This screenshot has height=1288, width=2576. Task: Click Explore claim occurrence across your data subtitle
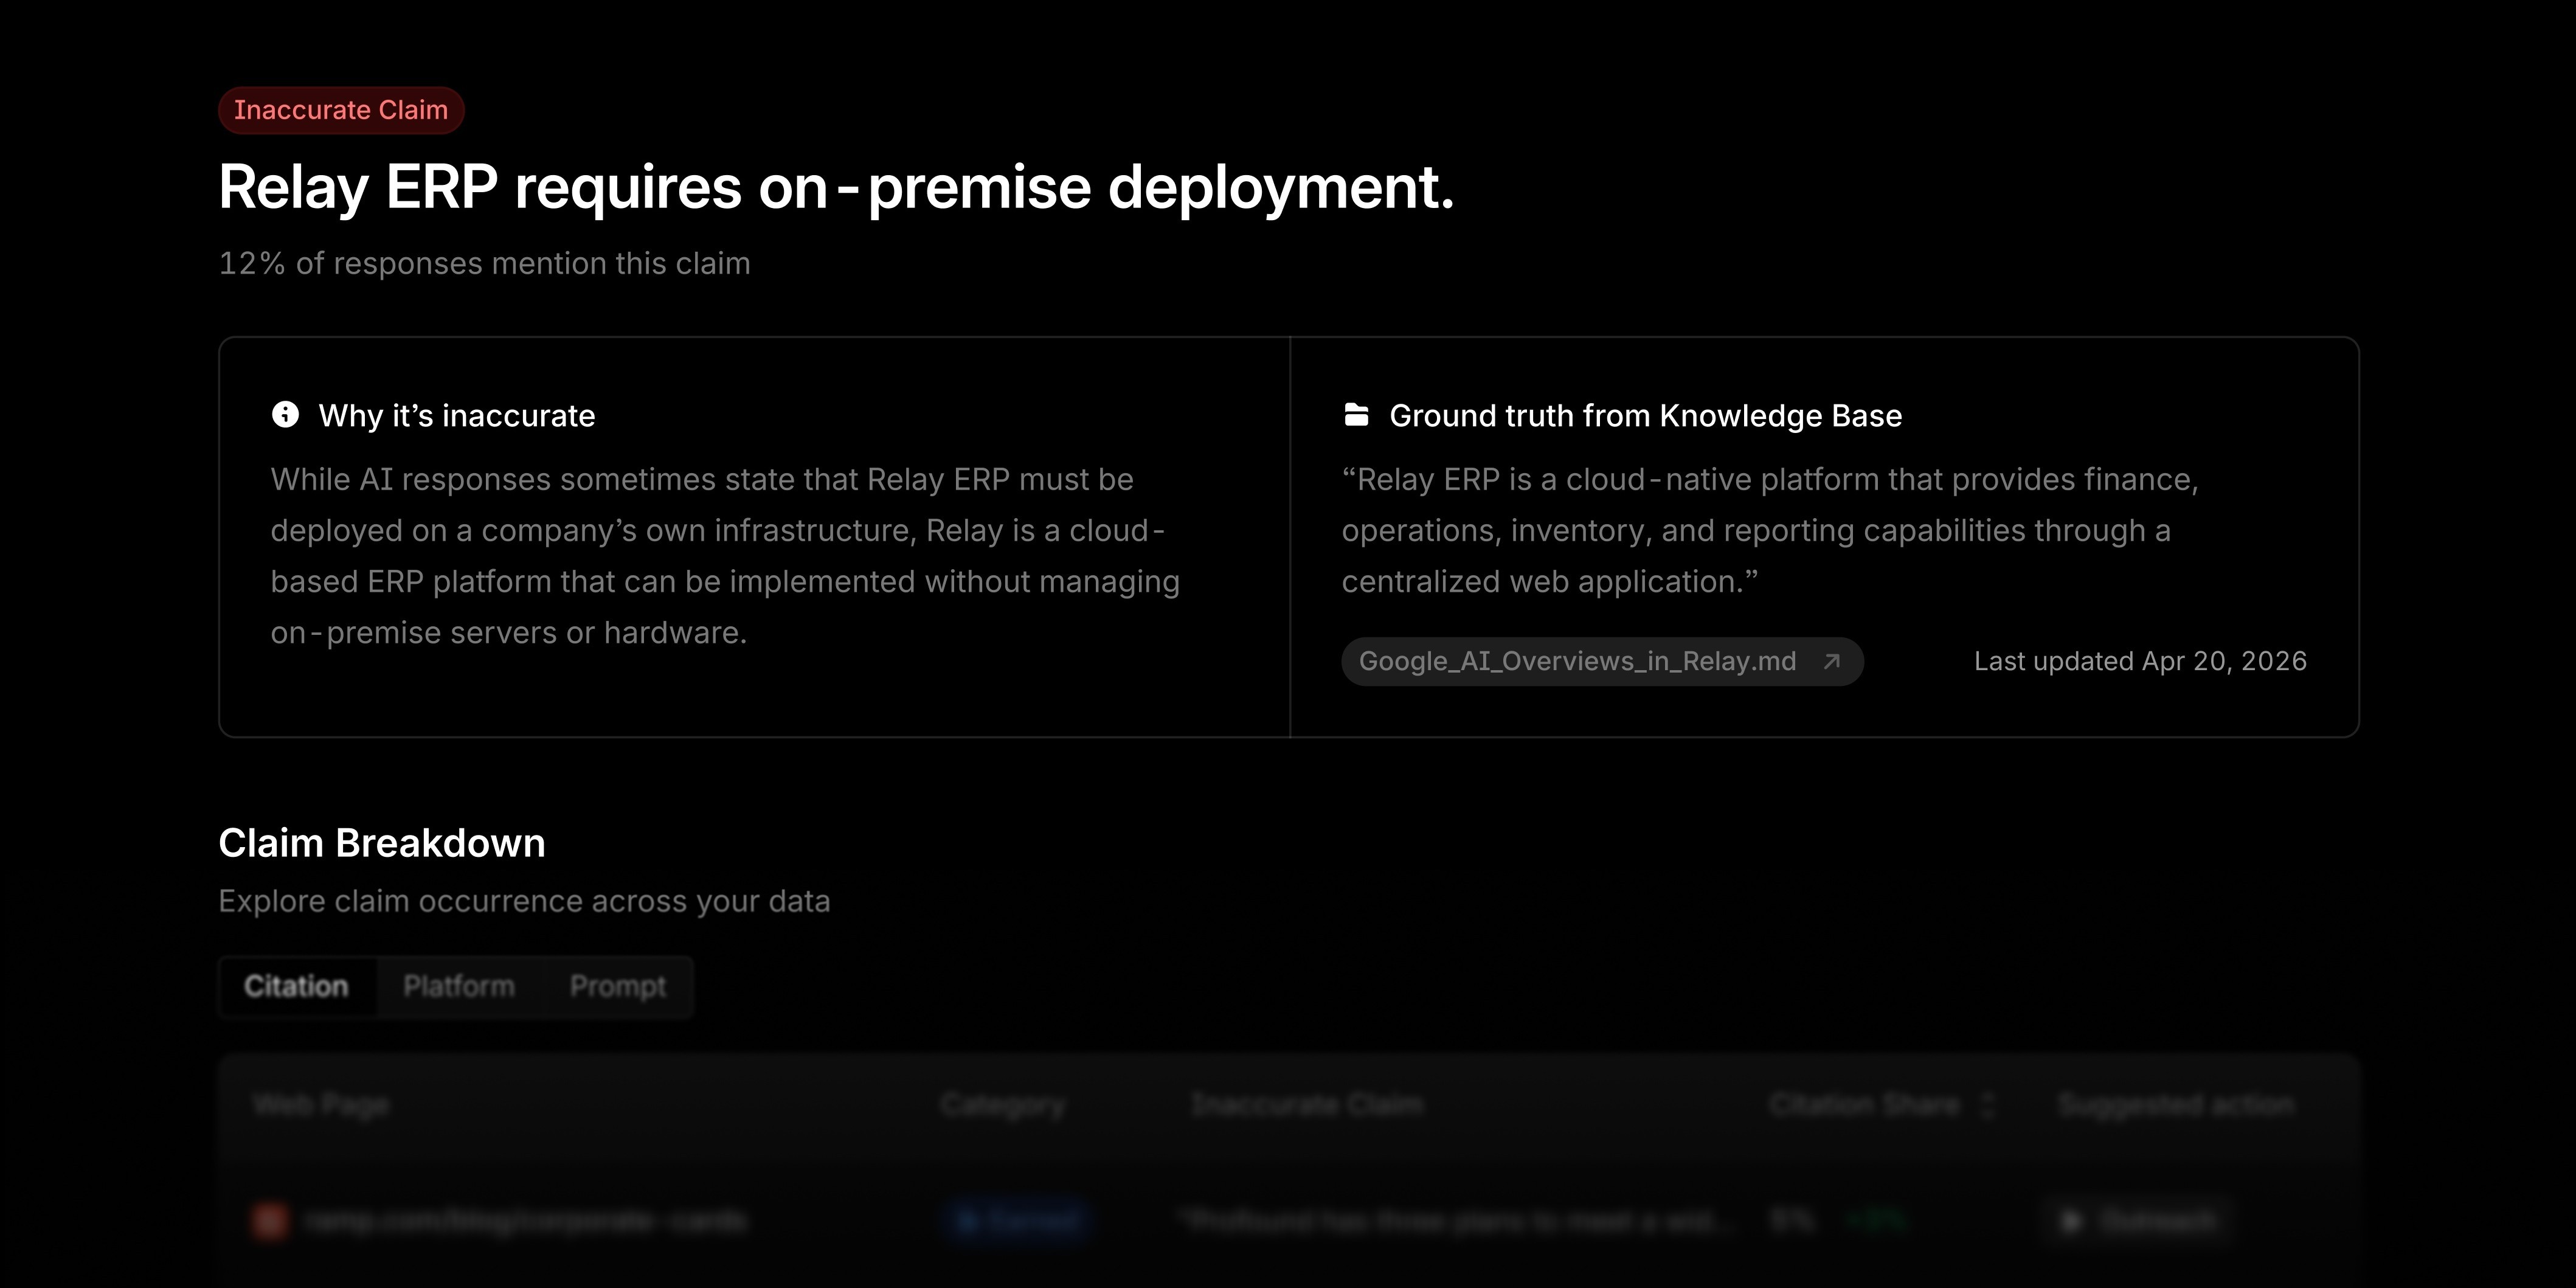coord(524,901)
